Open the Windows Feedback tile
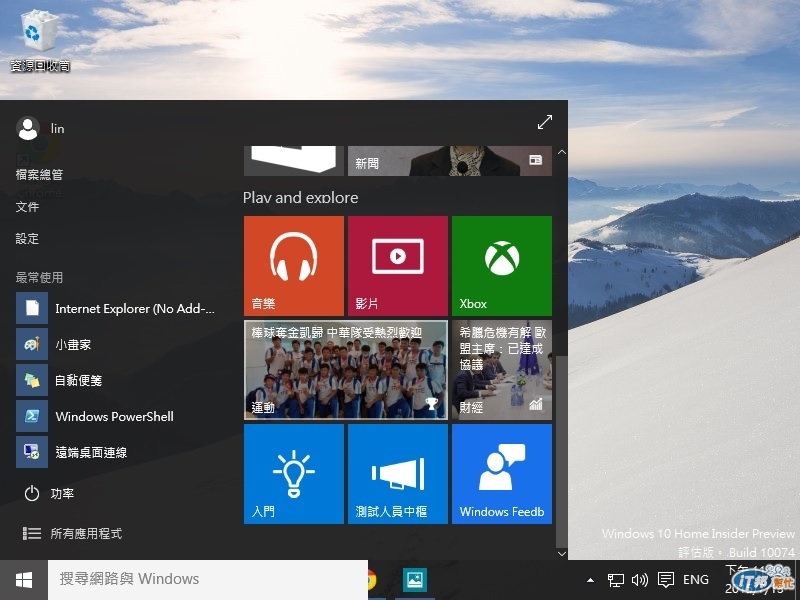800x600 pixels. point(502,474)
